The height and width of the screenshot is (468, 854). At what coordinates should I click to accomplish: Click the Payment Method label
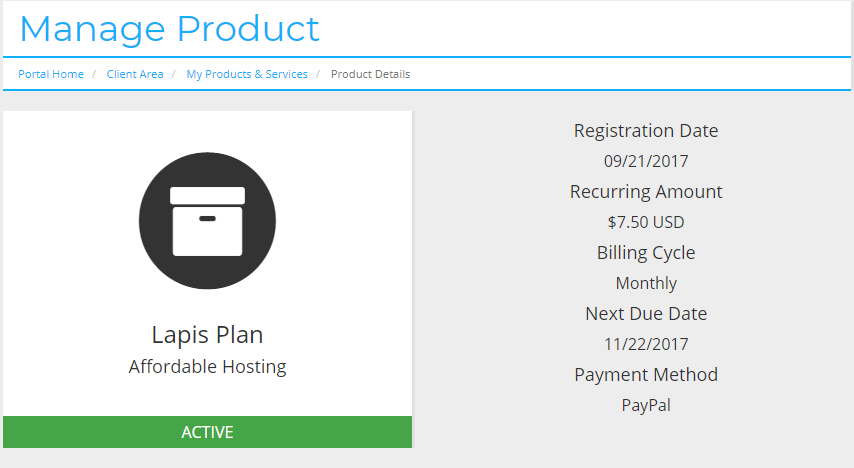(646, 375)
